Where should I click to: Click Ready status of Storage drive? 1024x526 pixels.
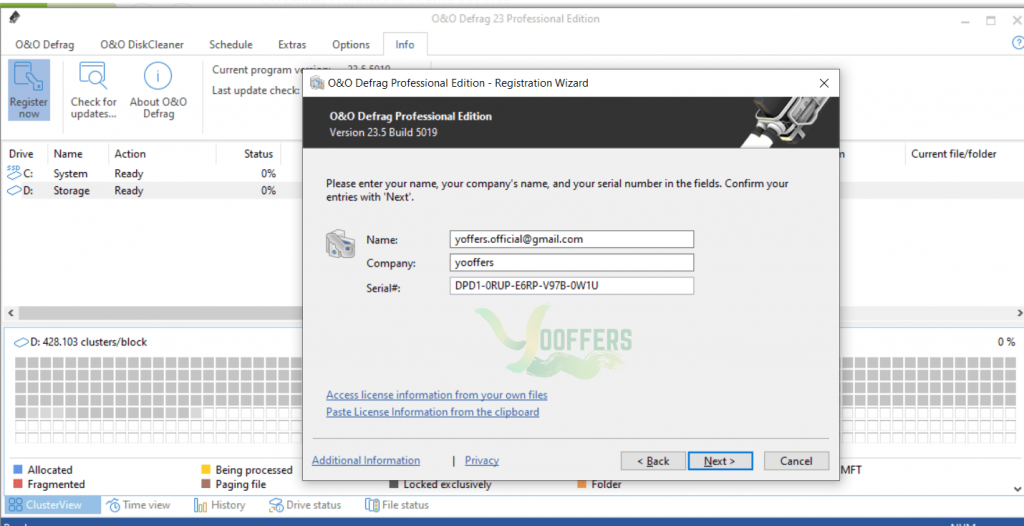(x=129, y=191)
